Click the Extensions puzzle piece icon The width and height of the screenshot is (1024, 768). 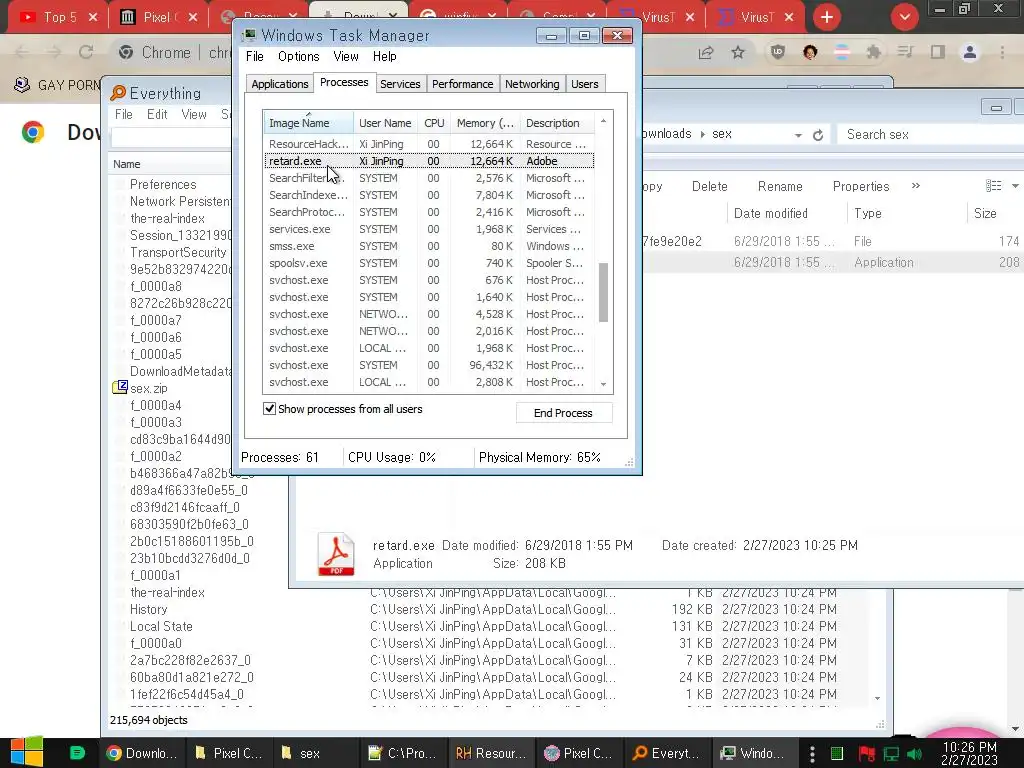pos(873,52)
